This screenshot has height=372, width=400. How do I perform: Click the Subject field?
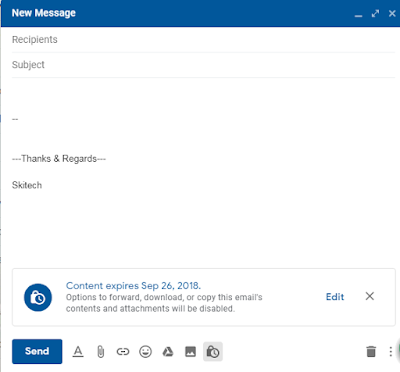(203, 65)
